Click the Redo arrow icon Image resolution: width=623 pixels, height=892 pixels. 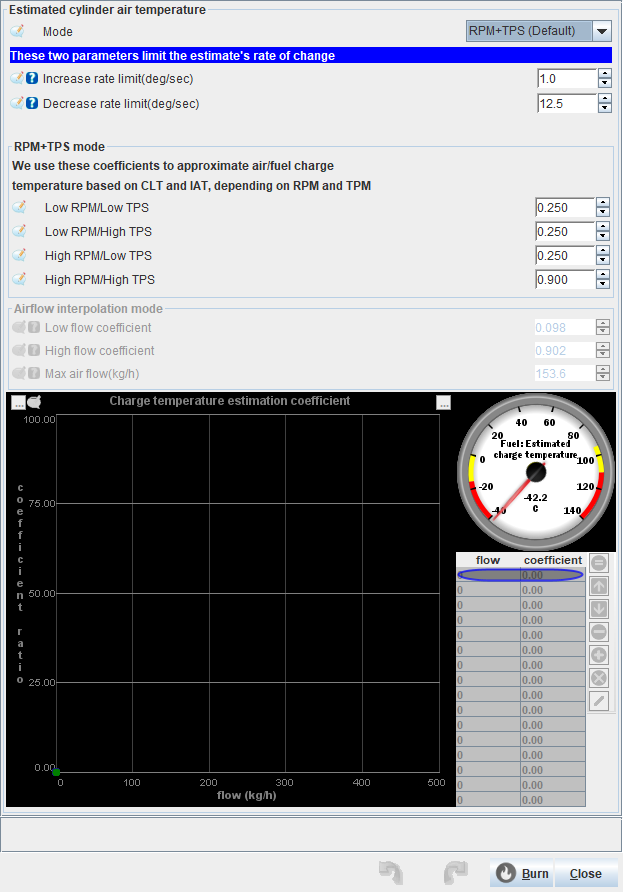point(456,873)
